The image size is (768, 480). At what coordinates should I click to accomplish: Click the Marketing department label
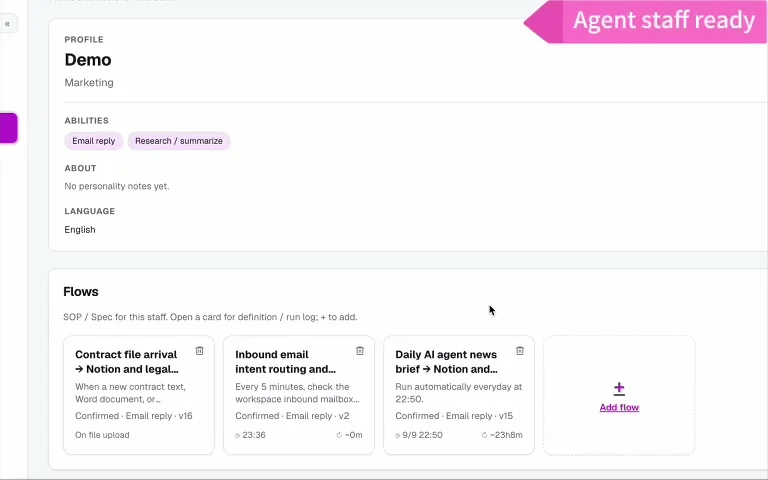click(x=89, y=83)
